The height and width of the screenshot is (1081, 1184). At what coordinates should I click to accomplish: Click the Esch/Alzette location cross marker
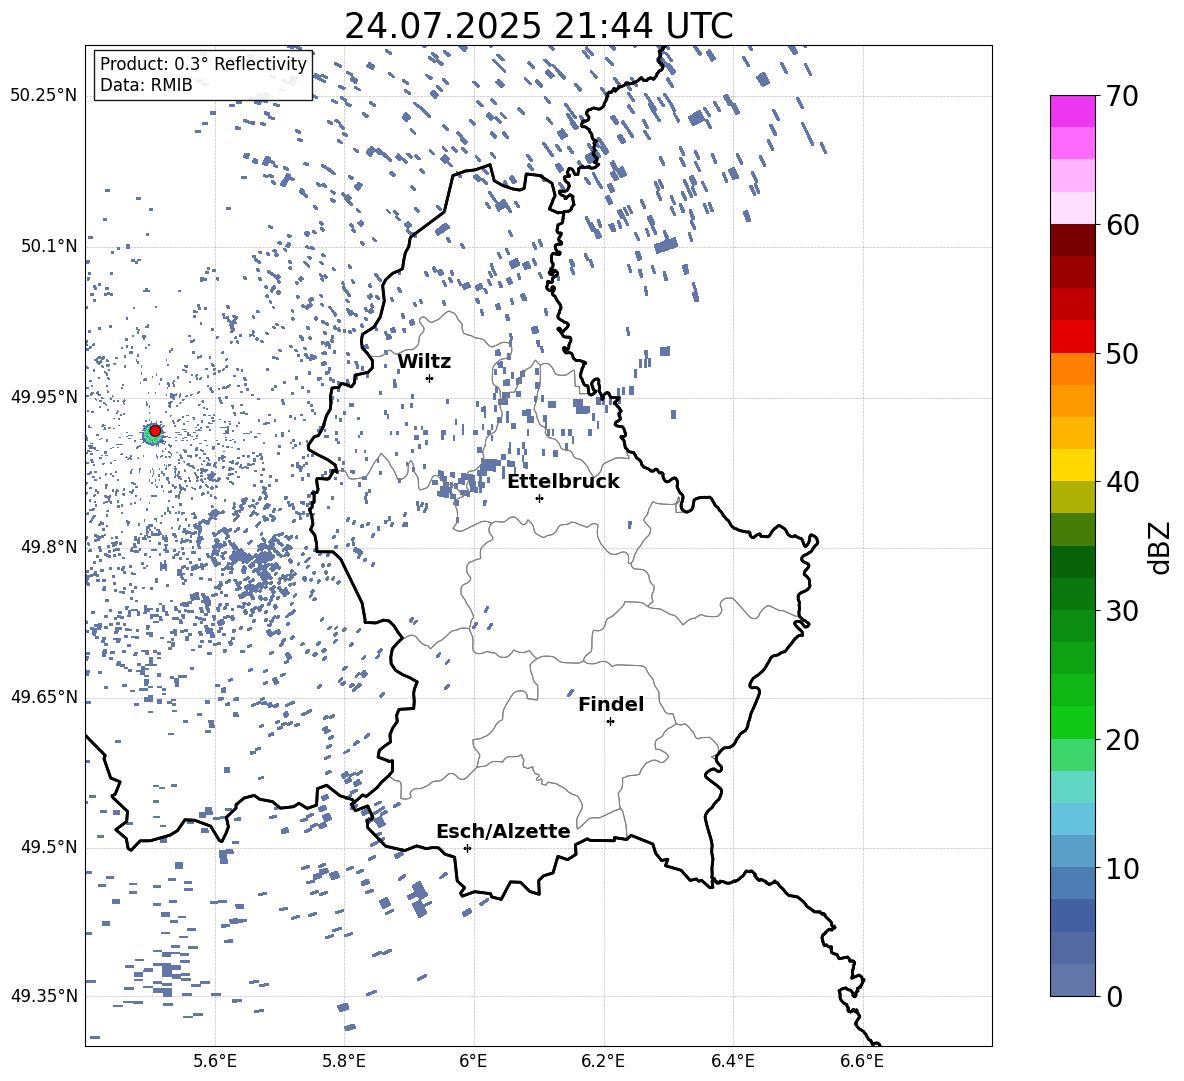467,848
